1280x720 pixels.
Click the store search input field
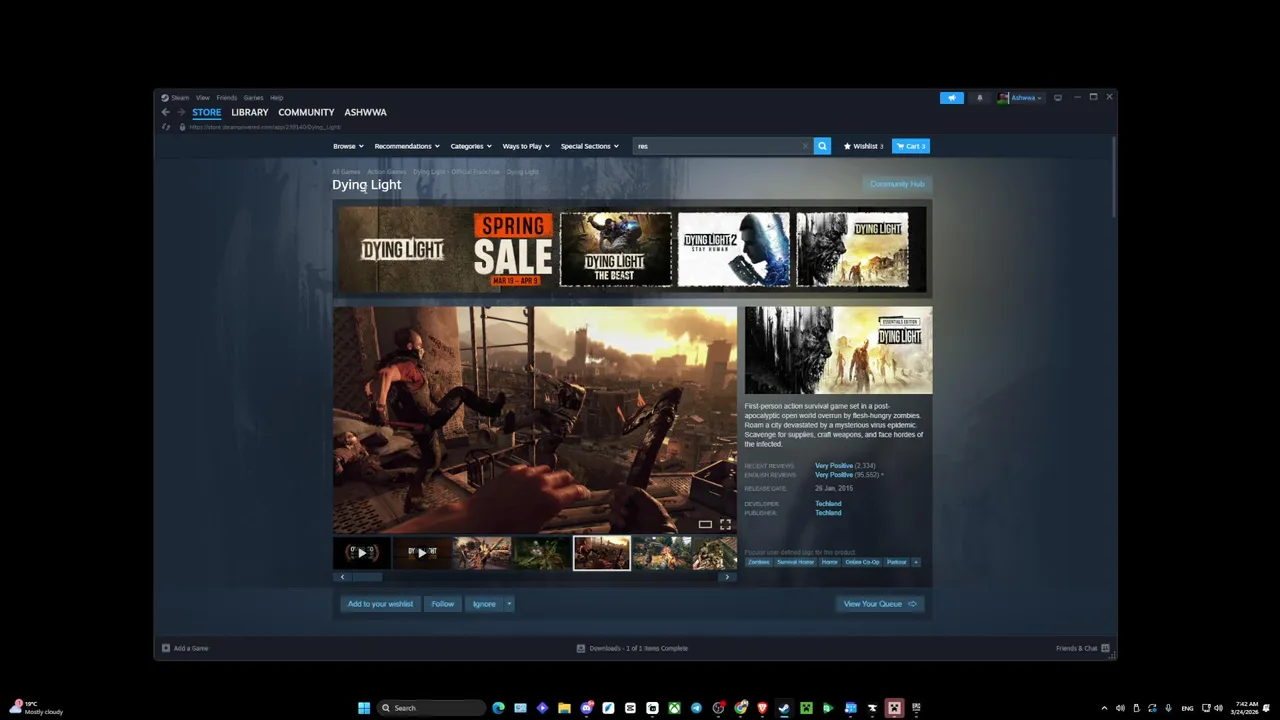[x=718, y=146]
